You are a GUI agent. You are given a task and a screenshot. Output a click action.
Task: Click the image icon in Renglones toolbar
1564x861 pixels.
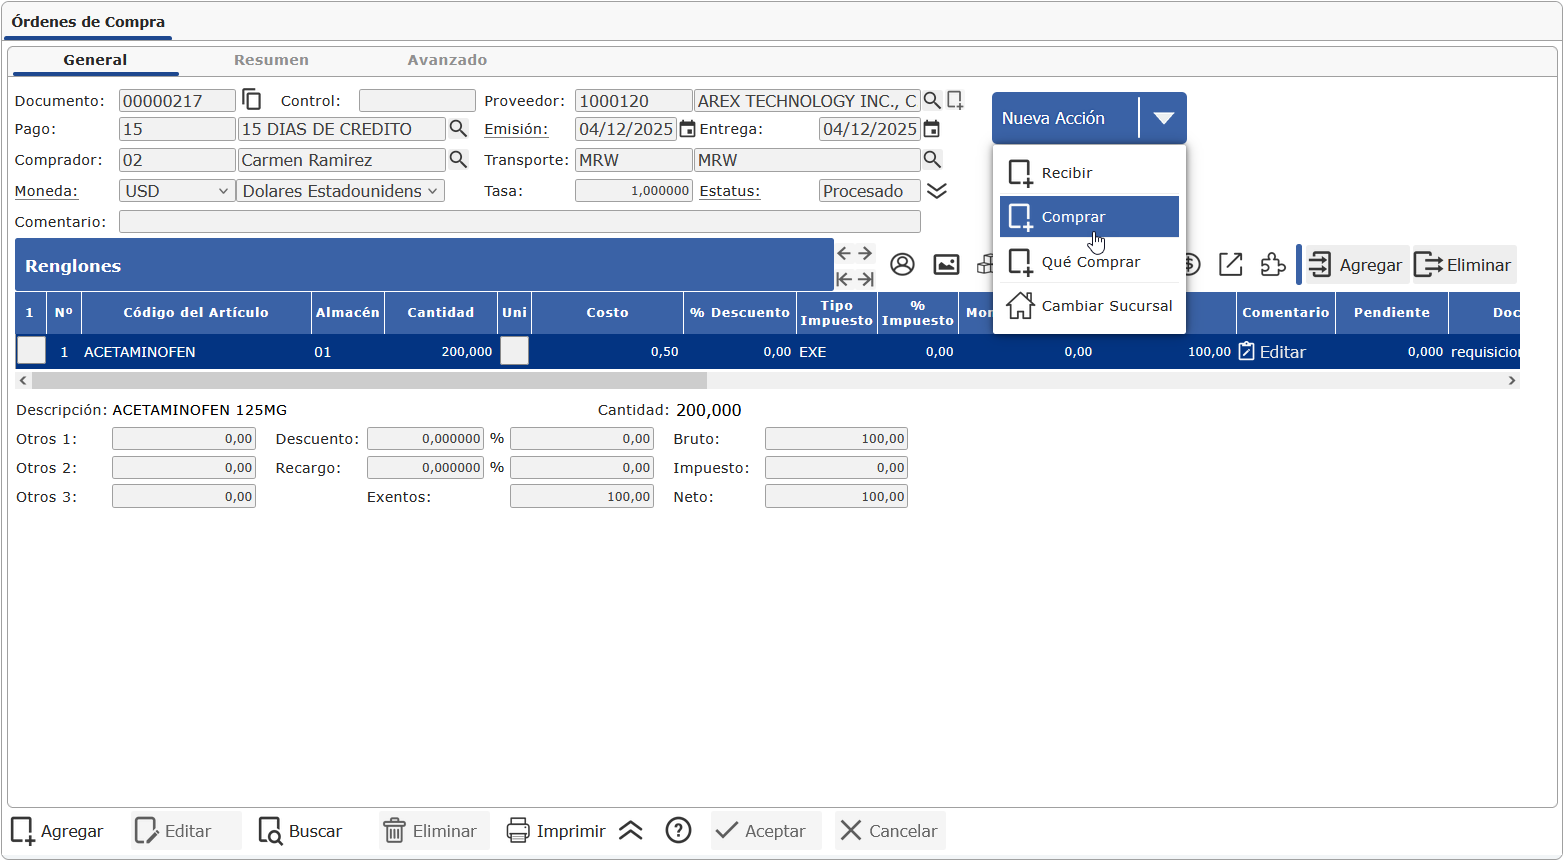946,264
